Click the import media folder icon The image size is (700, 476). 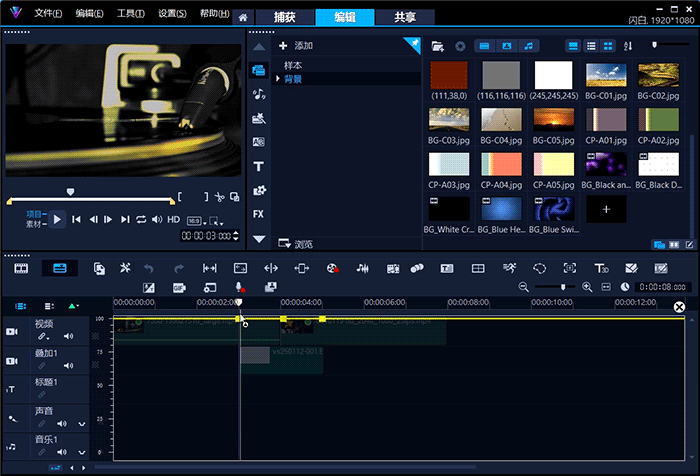(438, 46)
